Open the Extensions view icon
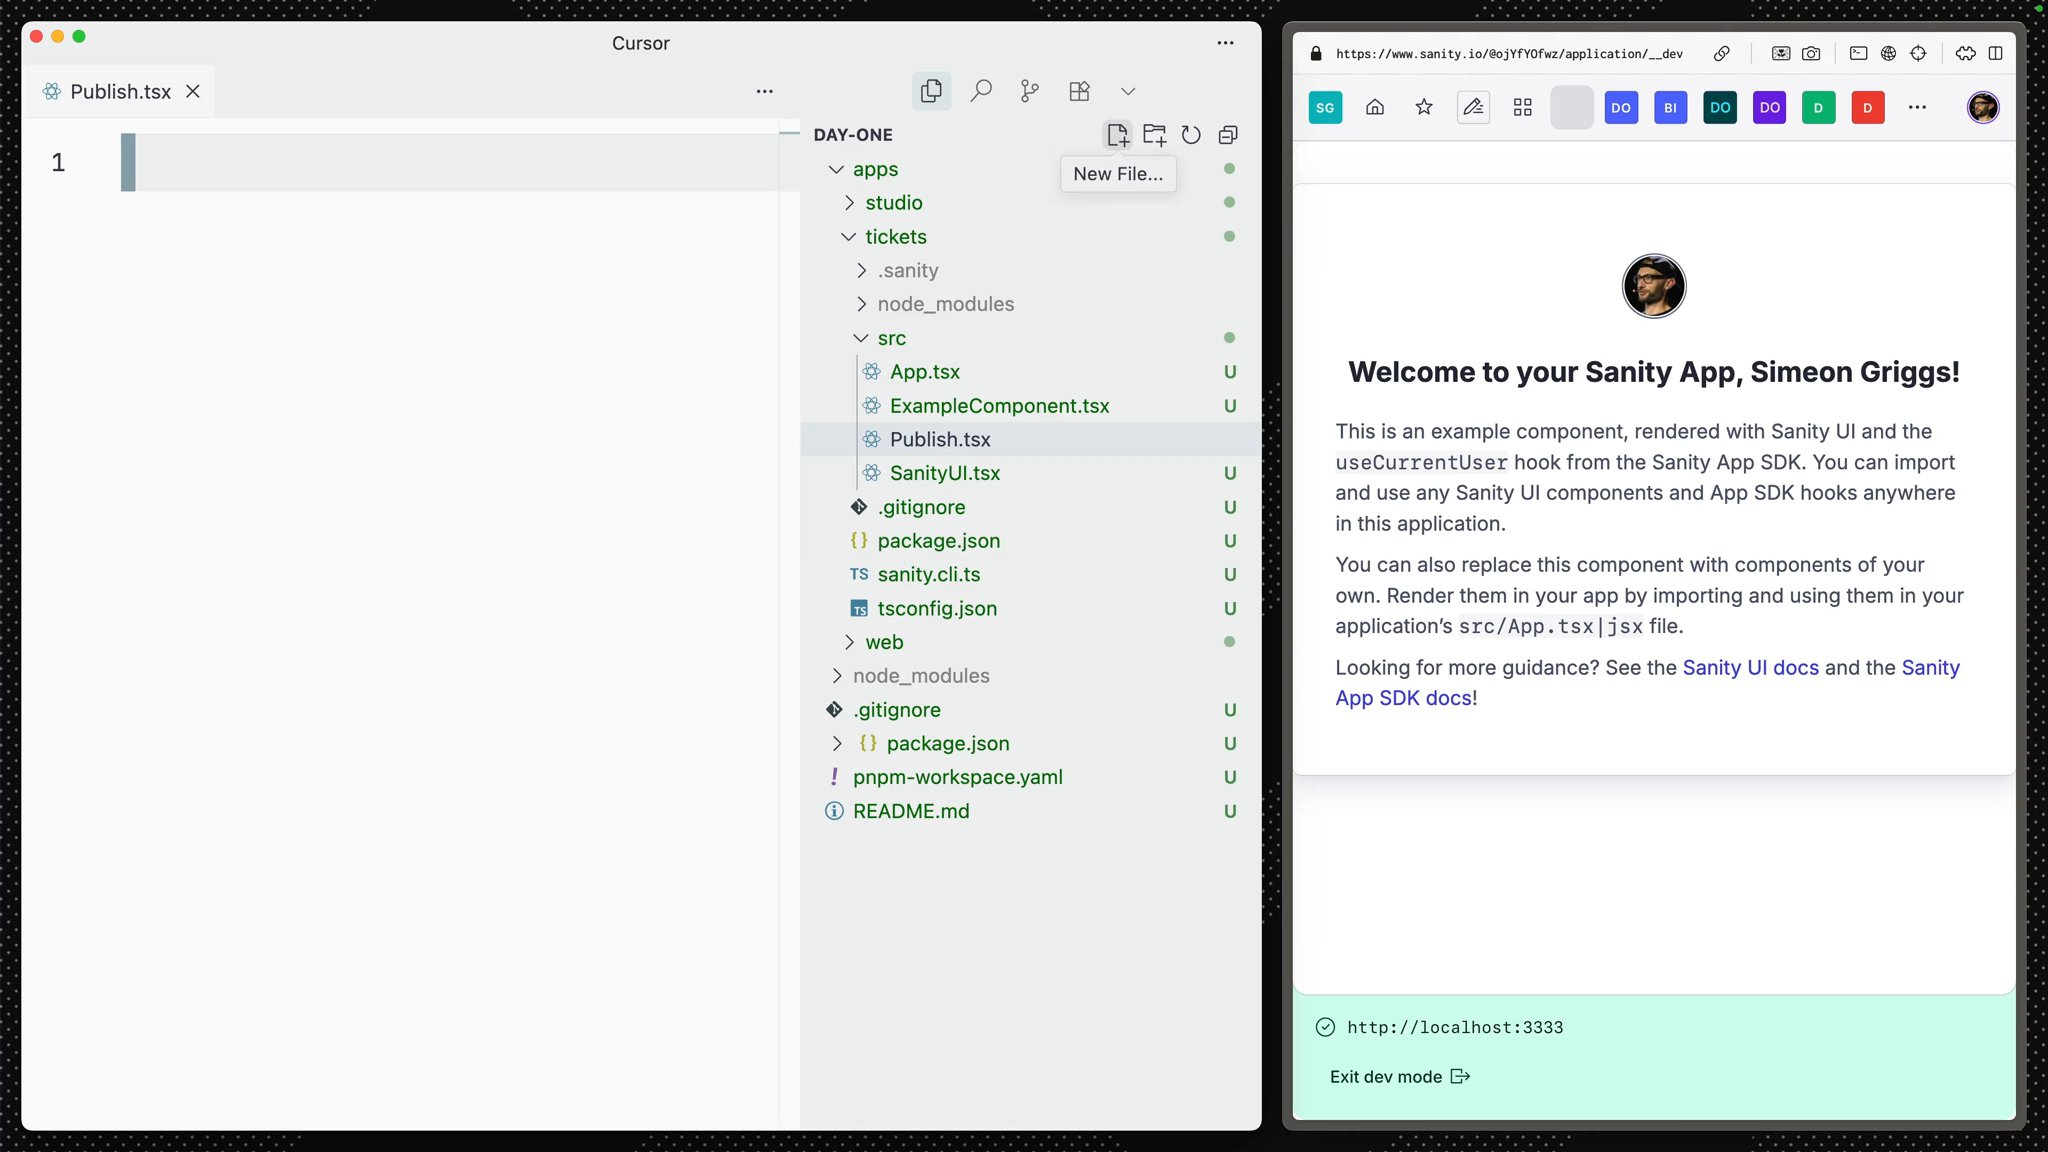 pyautogui.click(x=1079, y=91)
